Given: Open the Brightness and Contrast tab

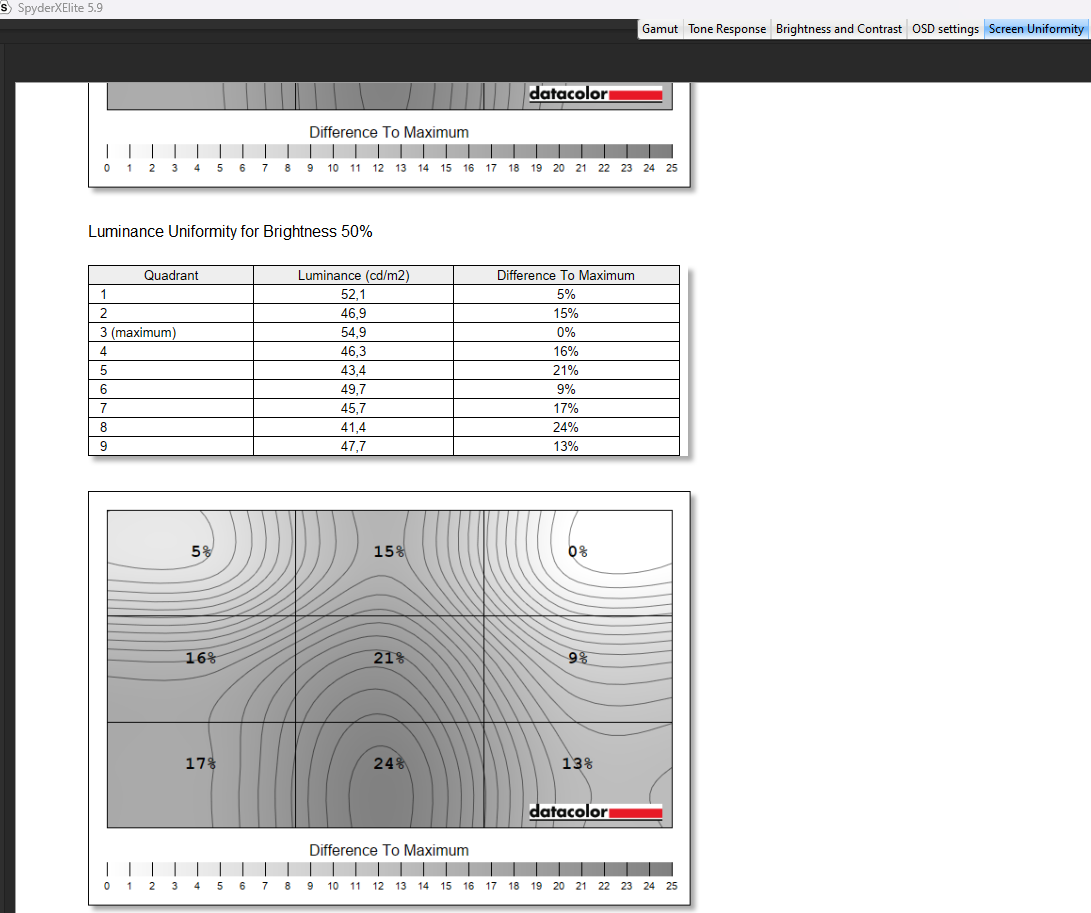Looking at the screenshot, I should click(x=838, y=29).
